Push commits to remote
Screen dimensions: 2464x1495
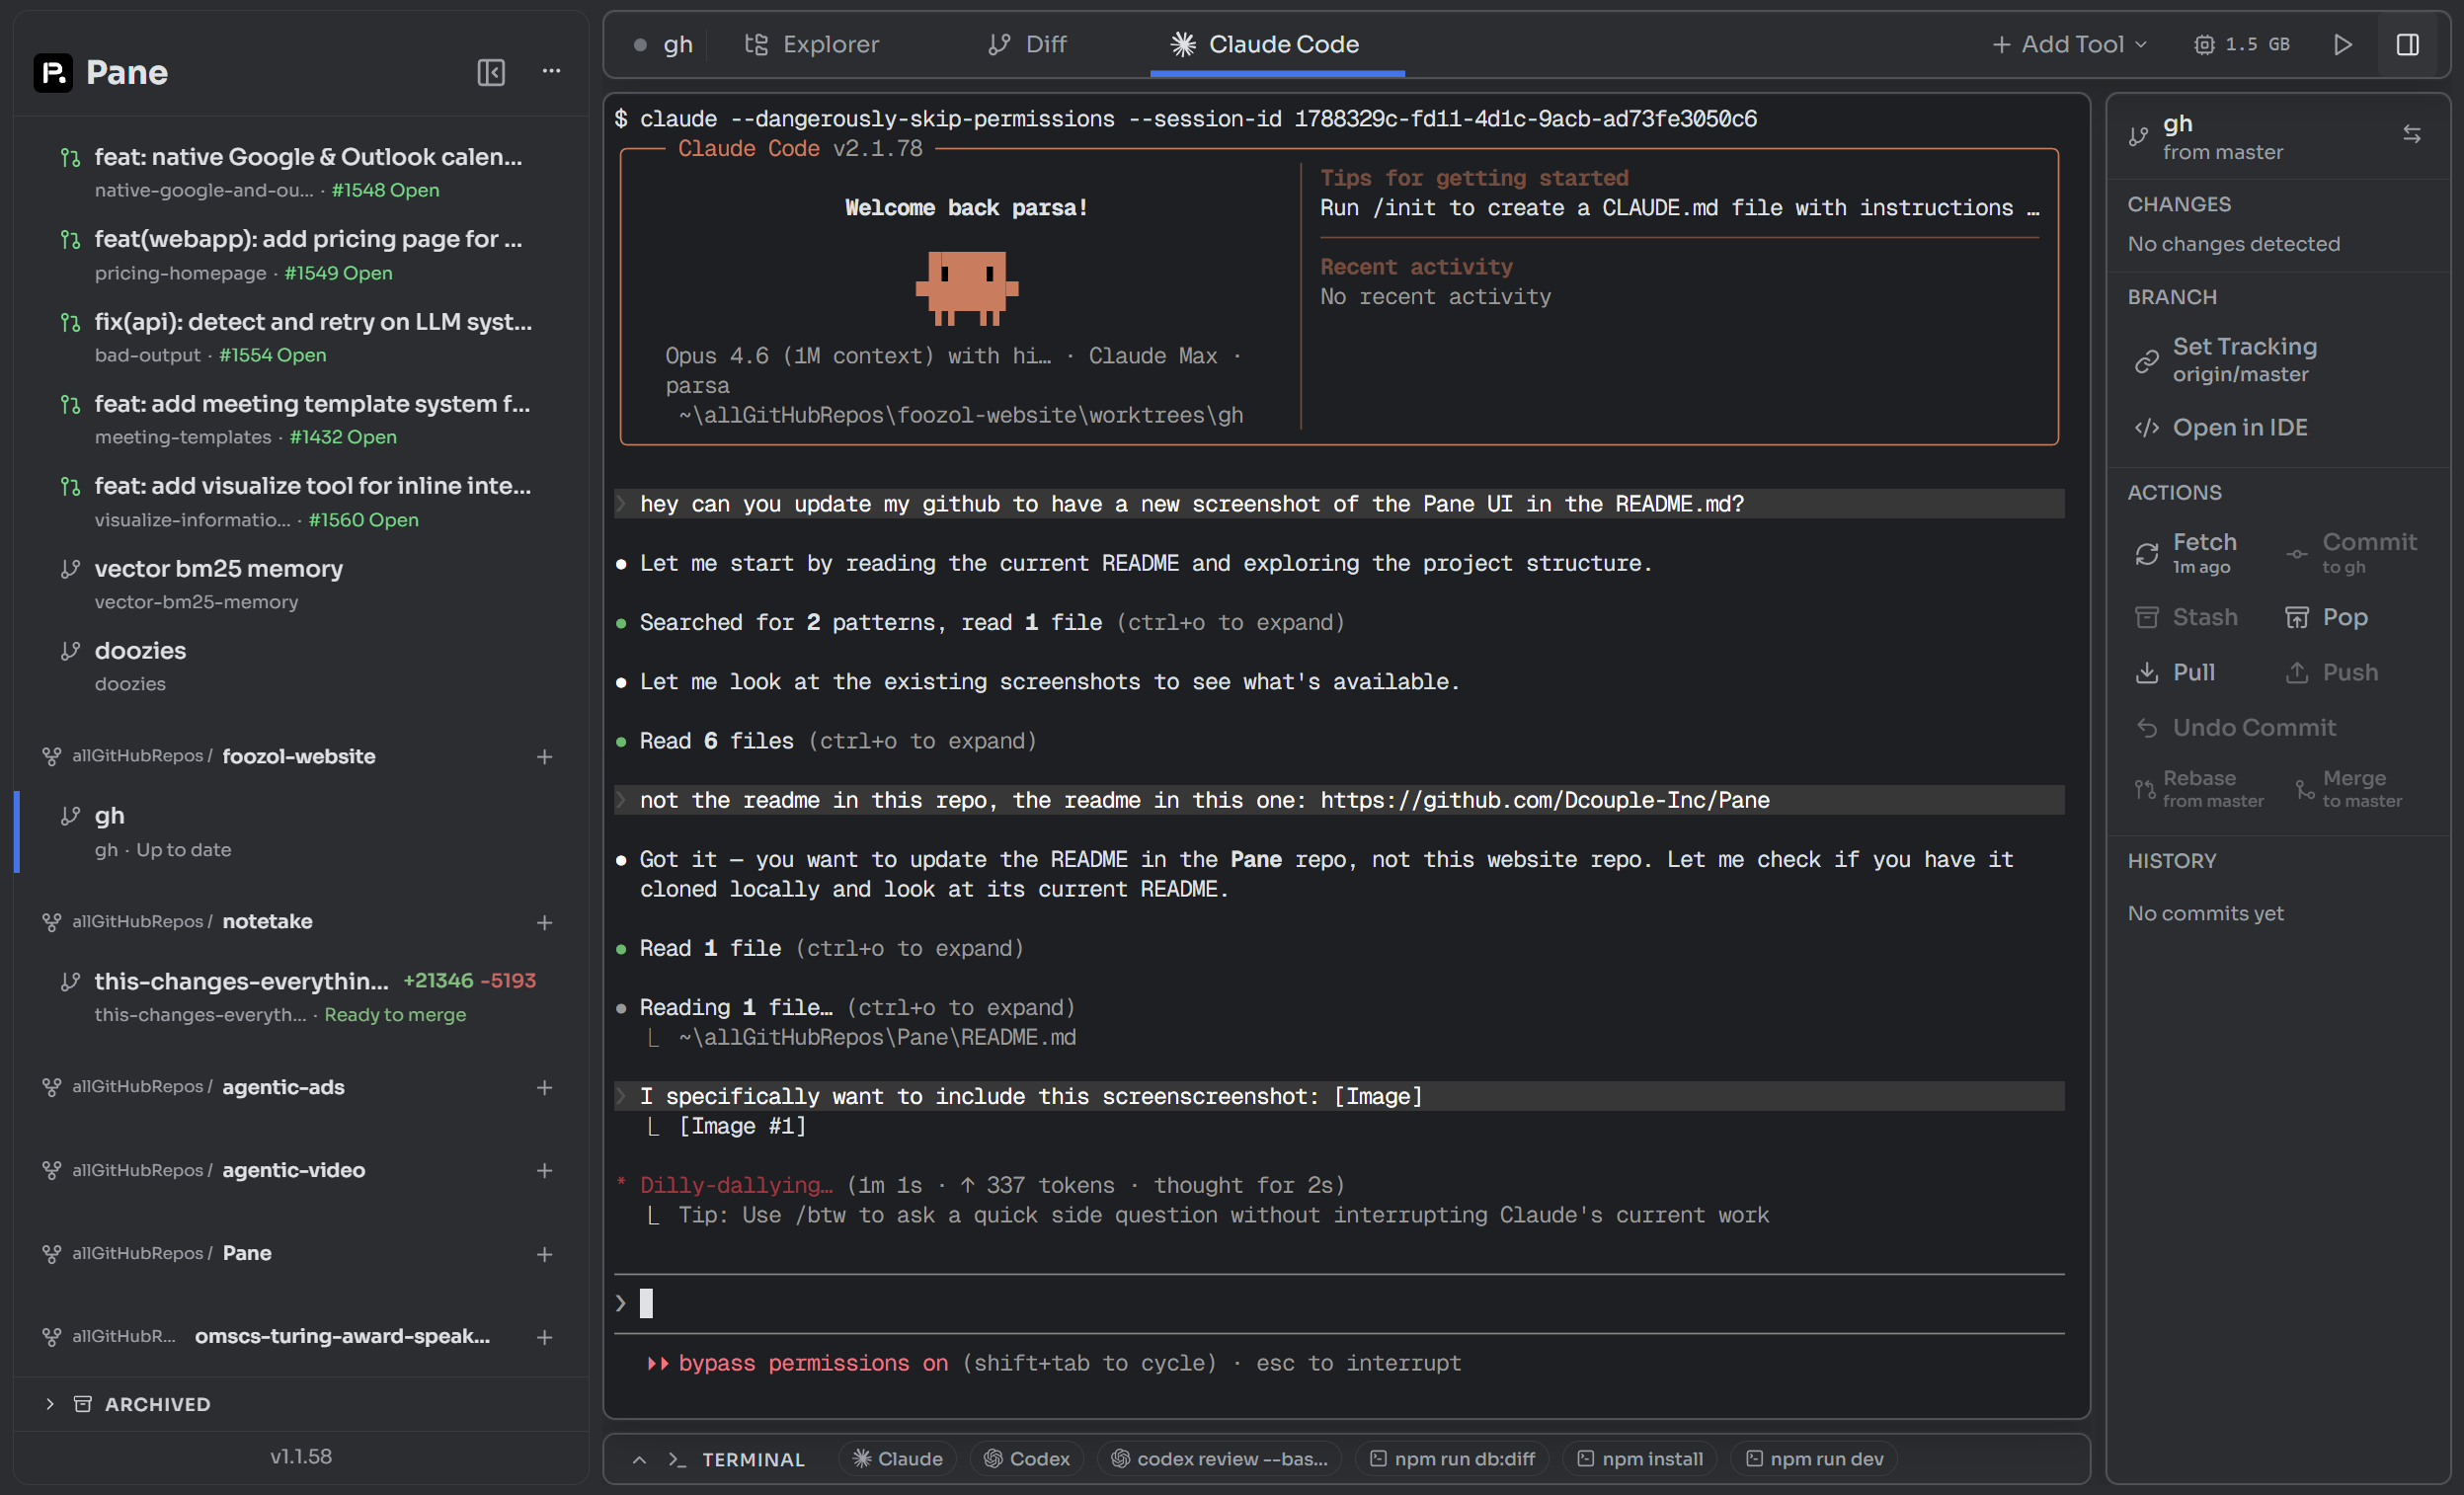point(2331,672)
